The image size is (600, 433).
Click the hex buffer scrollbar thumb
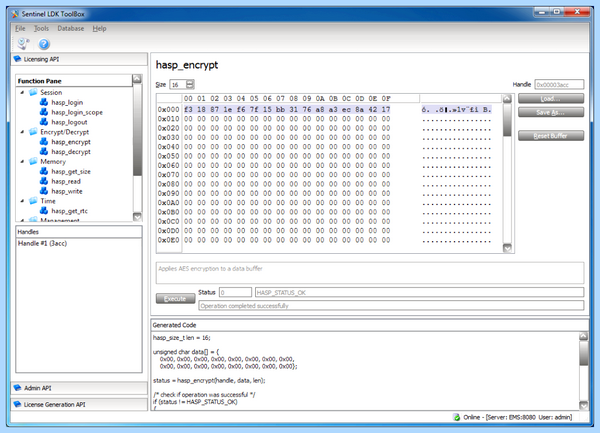tap(507, 120)
